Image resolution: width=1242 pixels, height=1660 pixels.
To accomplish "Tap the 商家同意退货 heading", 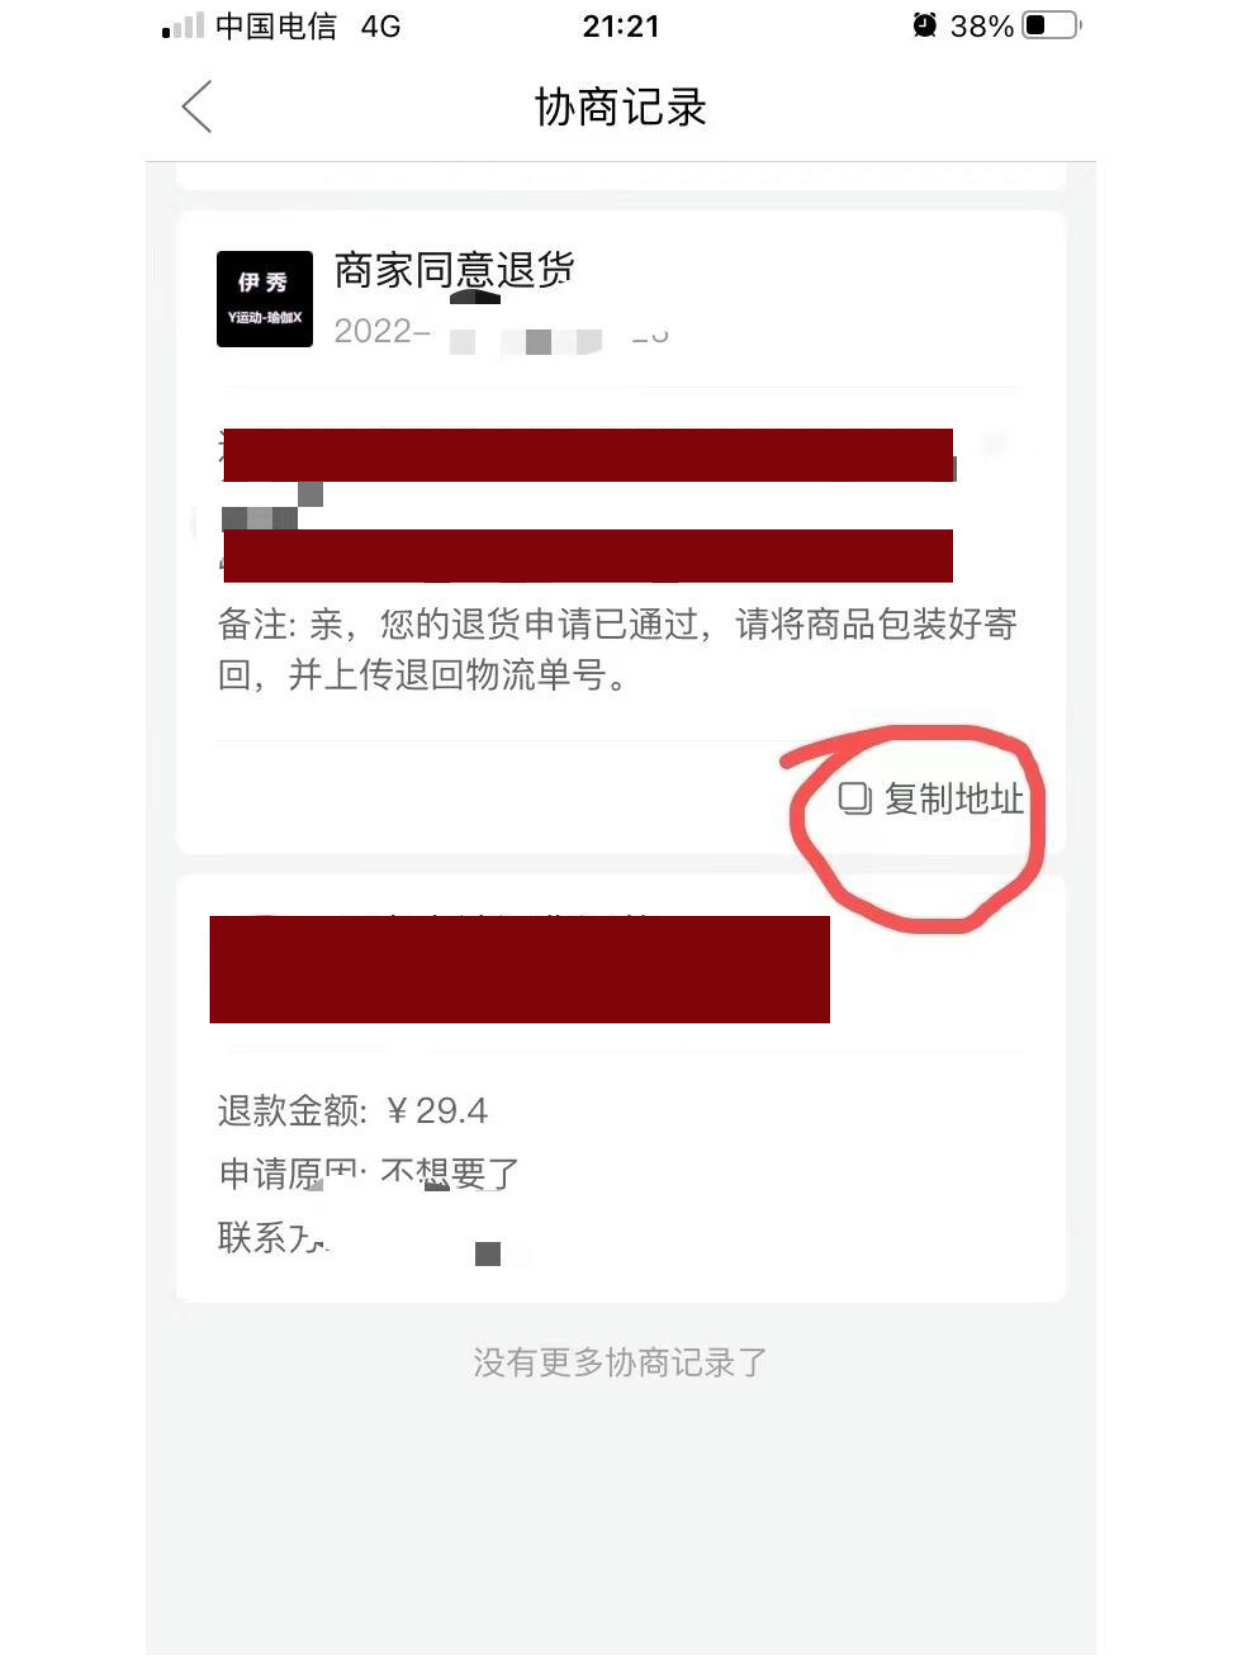I will 454,270.
